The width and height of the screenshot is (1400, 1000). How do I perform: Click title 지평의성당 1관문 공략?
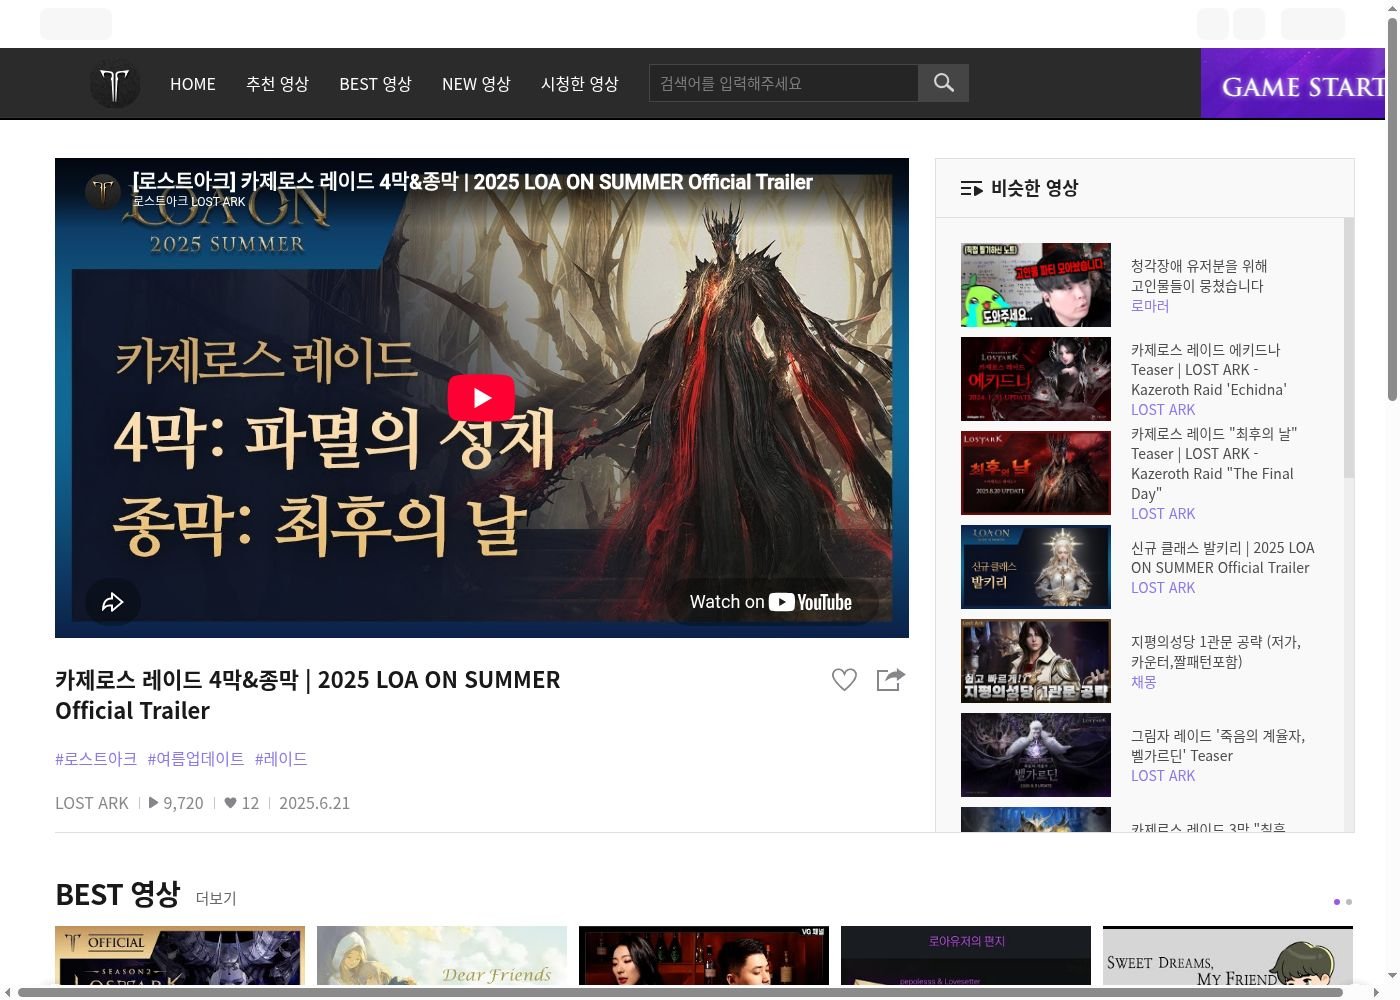click(x=1216, y=652)
